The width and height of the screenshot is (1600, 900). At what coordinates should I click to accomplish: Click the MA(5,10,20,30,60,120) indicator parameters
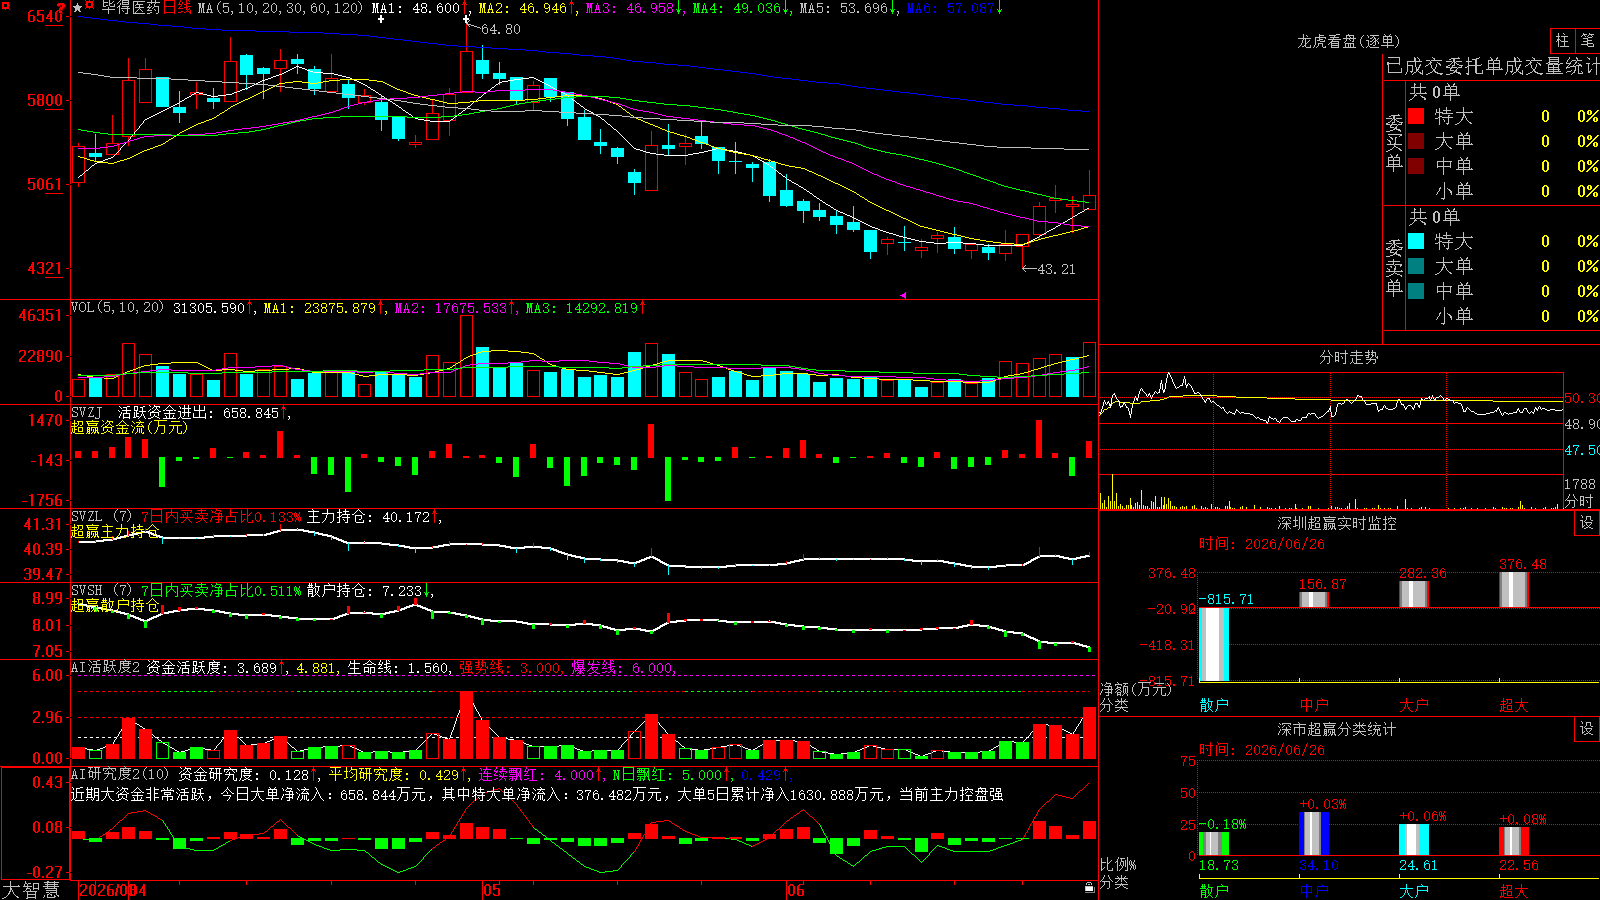[280, 8]
